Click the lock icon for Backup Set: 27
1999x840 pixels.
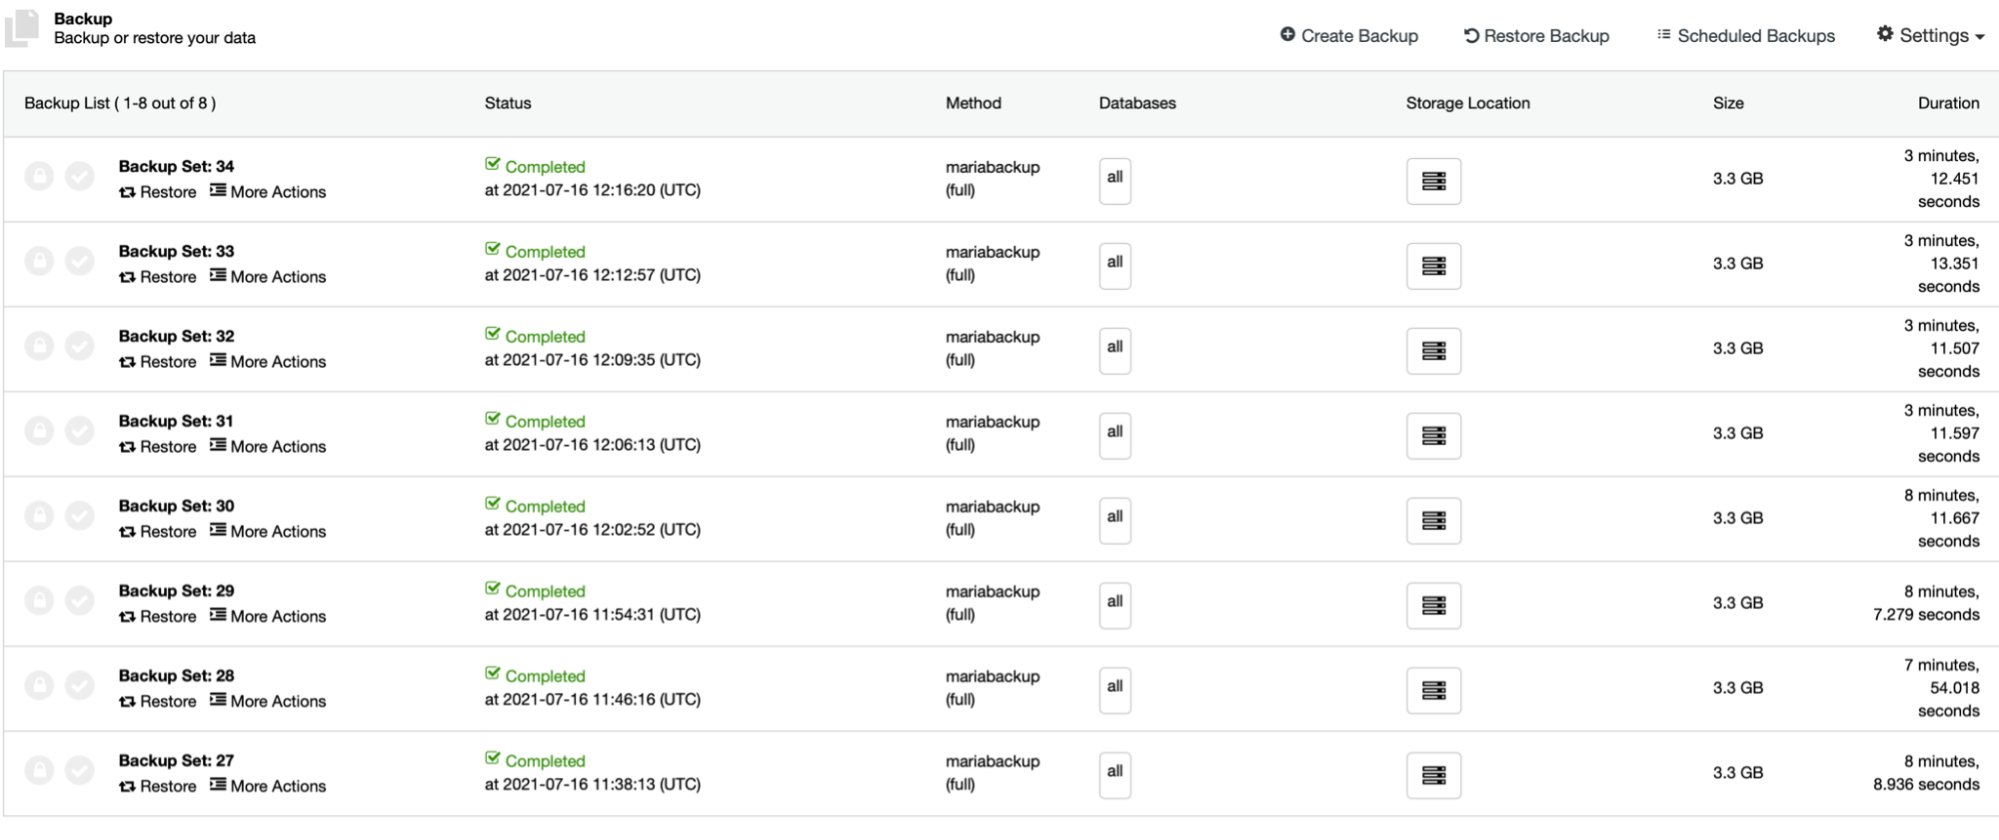coord(39,771)
